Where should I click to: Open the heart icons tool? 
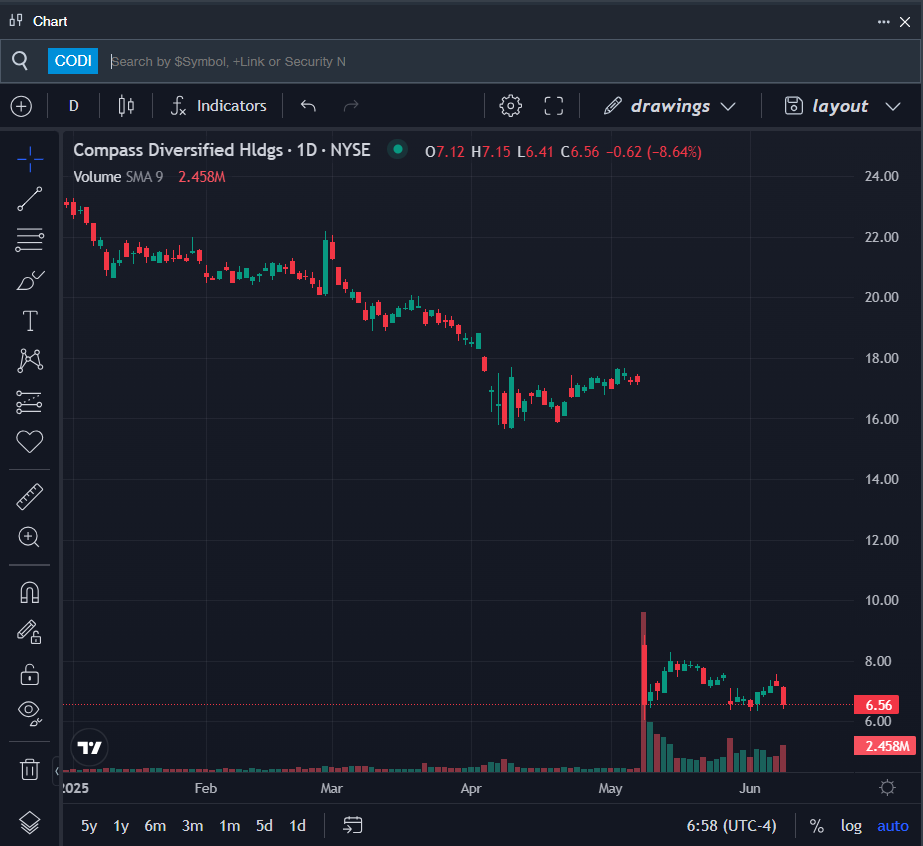click(x=29, y=442)
